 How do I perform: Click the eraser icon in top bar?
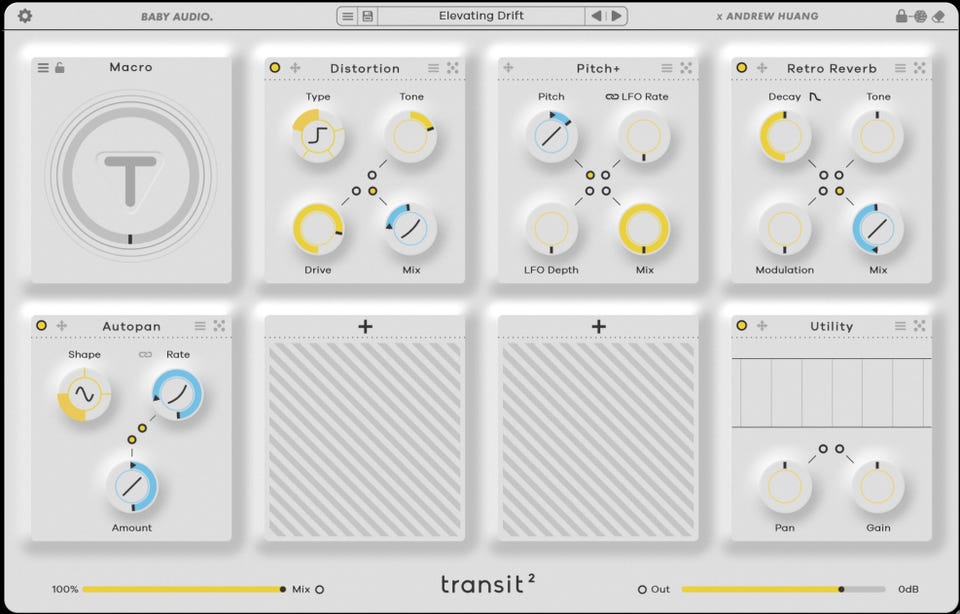click(938, 17)
